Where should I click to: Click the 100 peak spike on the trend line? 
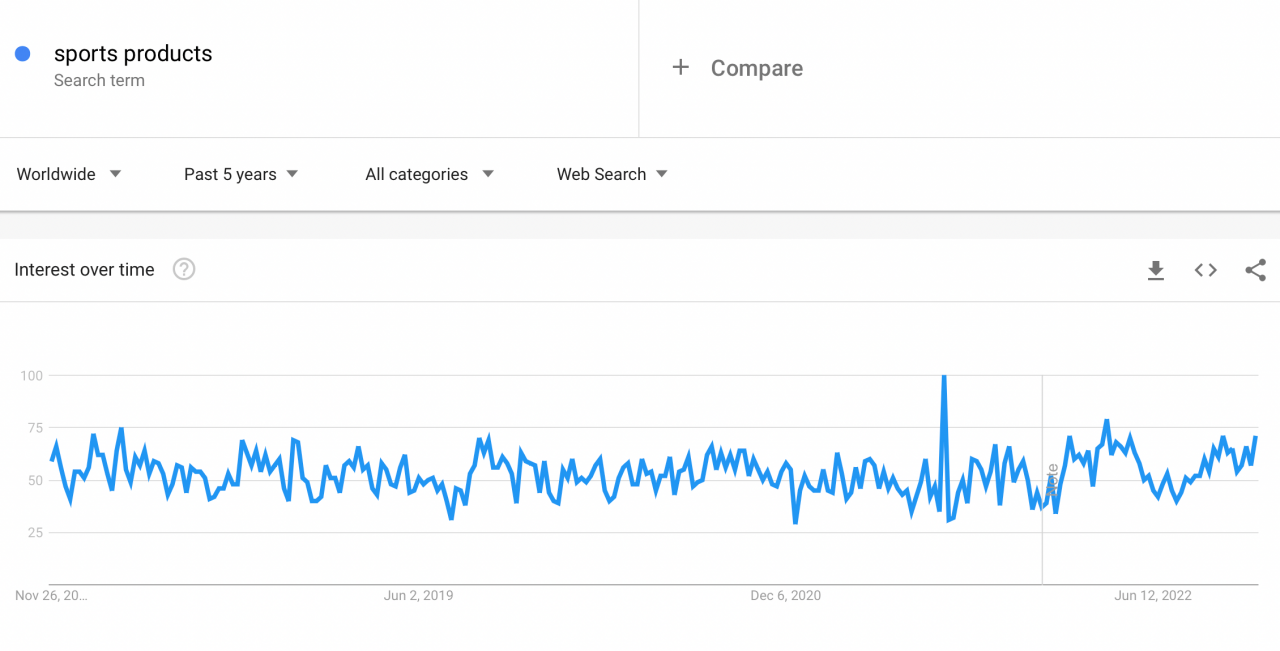(944, 377)
